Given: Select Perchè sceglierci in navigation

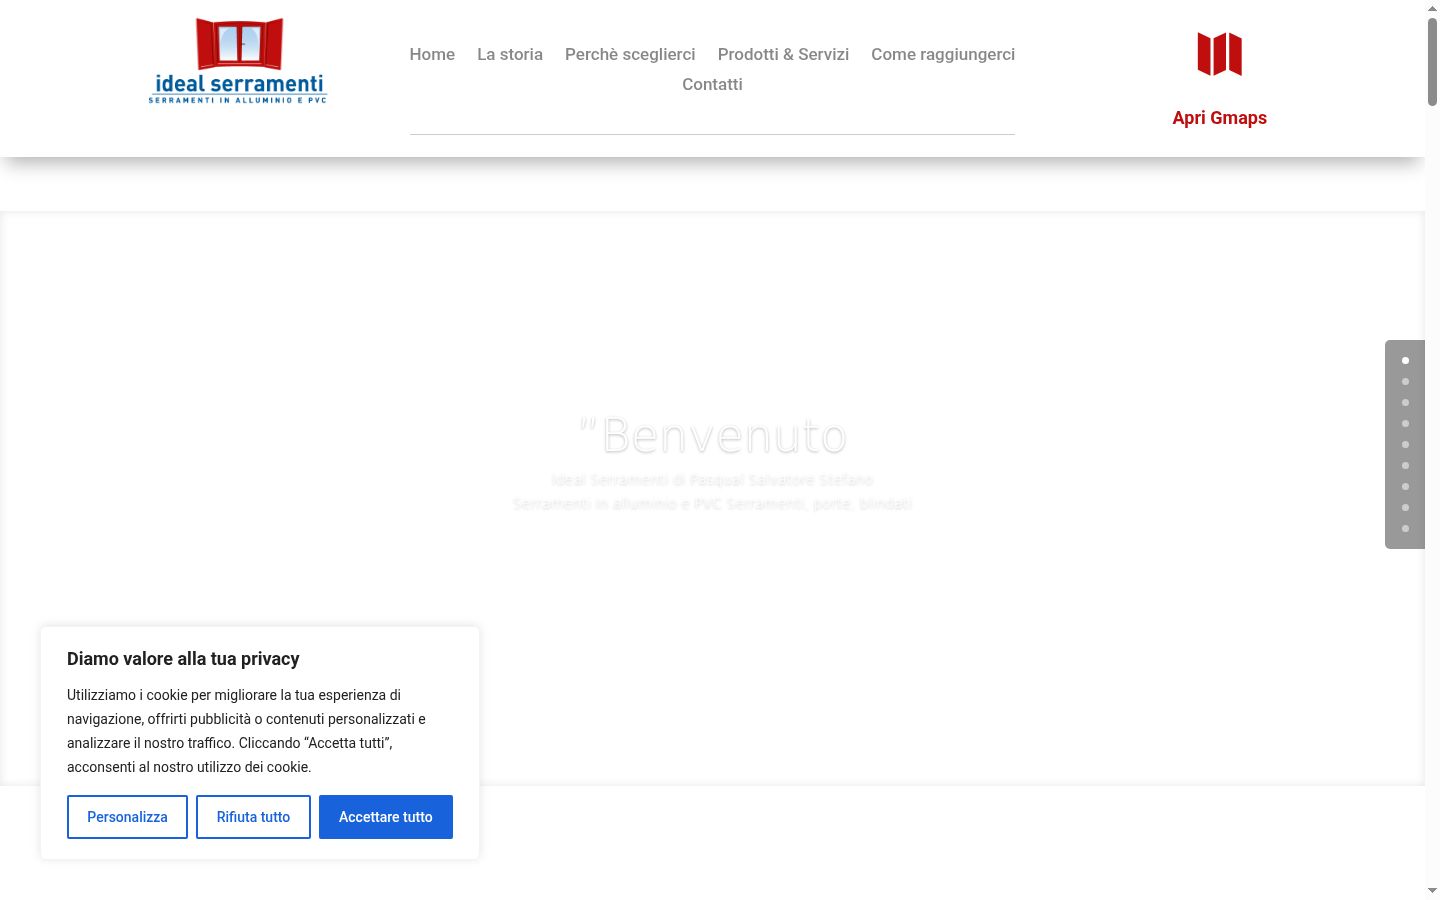Looking at the screenshot, I should 630,54.
